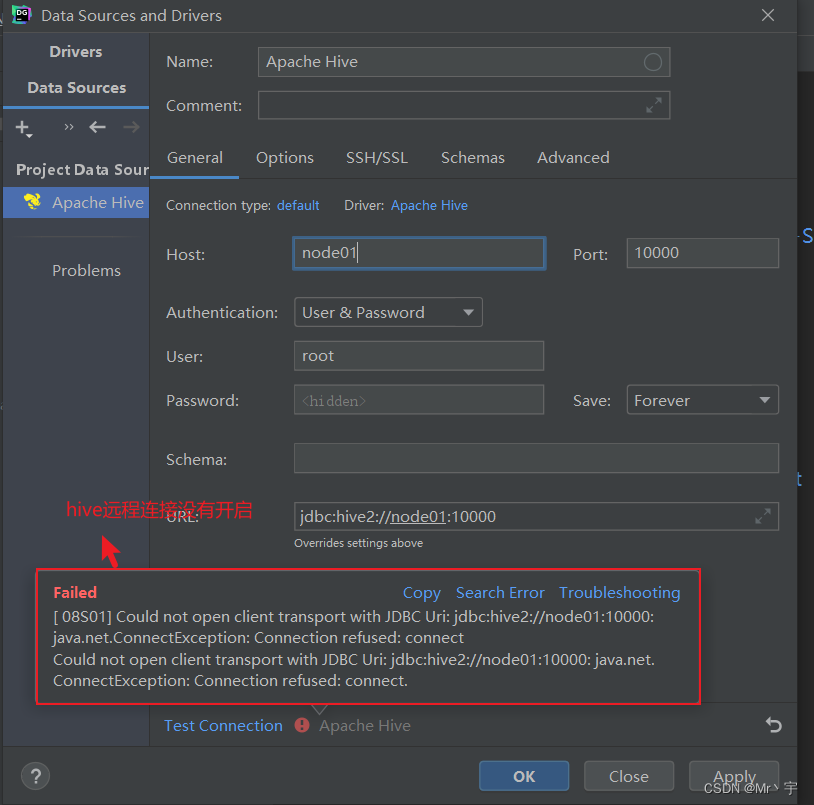Switch to the SSH/SSL tab
This screenshot has height=805, width=814.
376,158
